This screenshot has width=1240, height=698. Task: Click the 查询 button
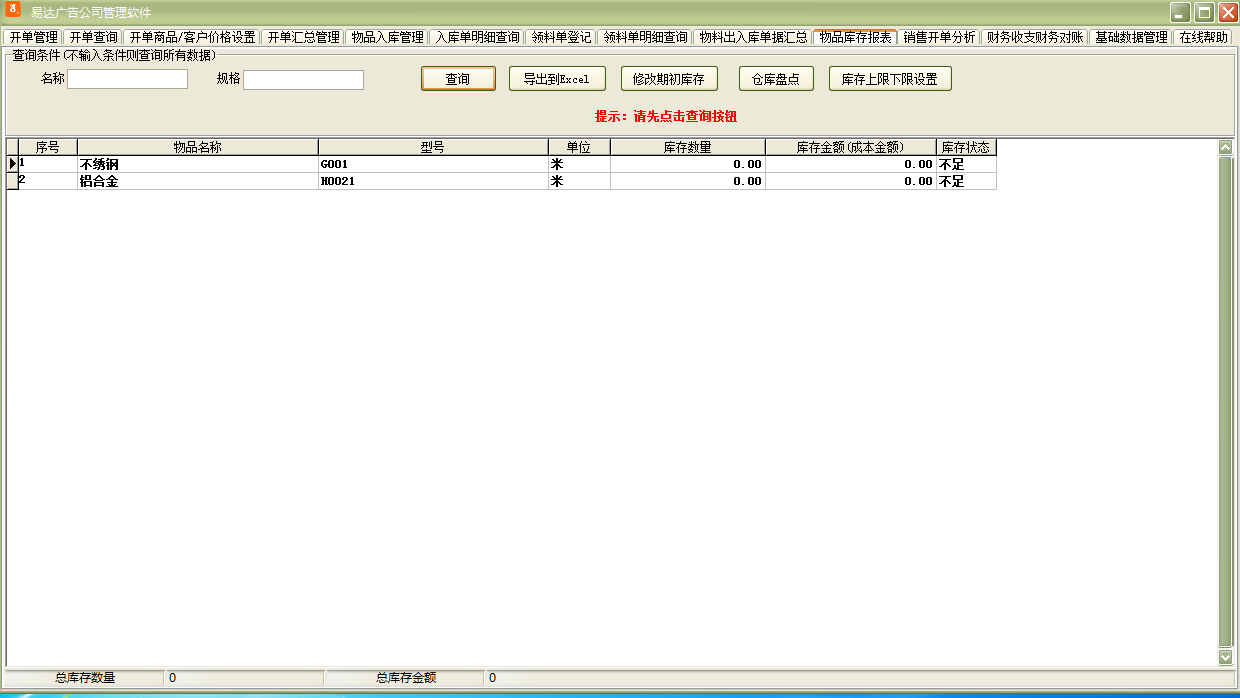pos(458,79)
